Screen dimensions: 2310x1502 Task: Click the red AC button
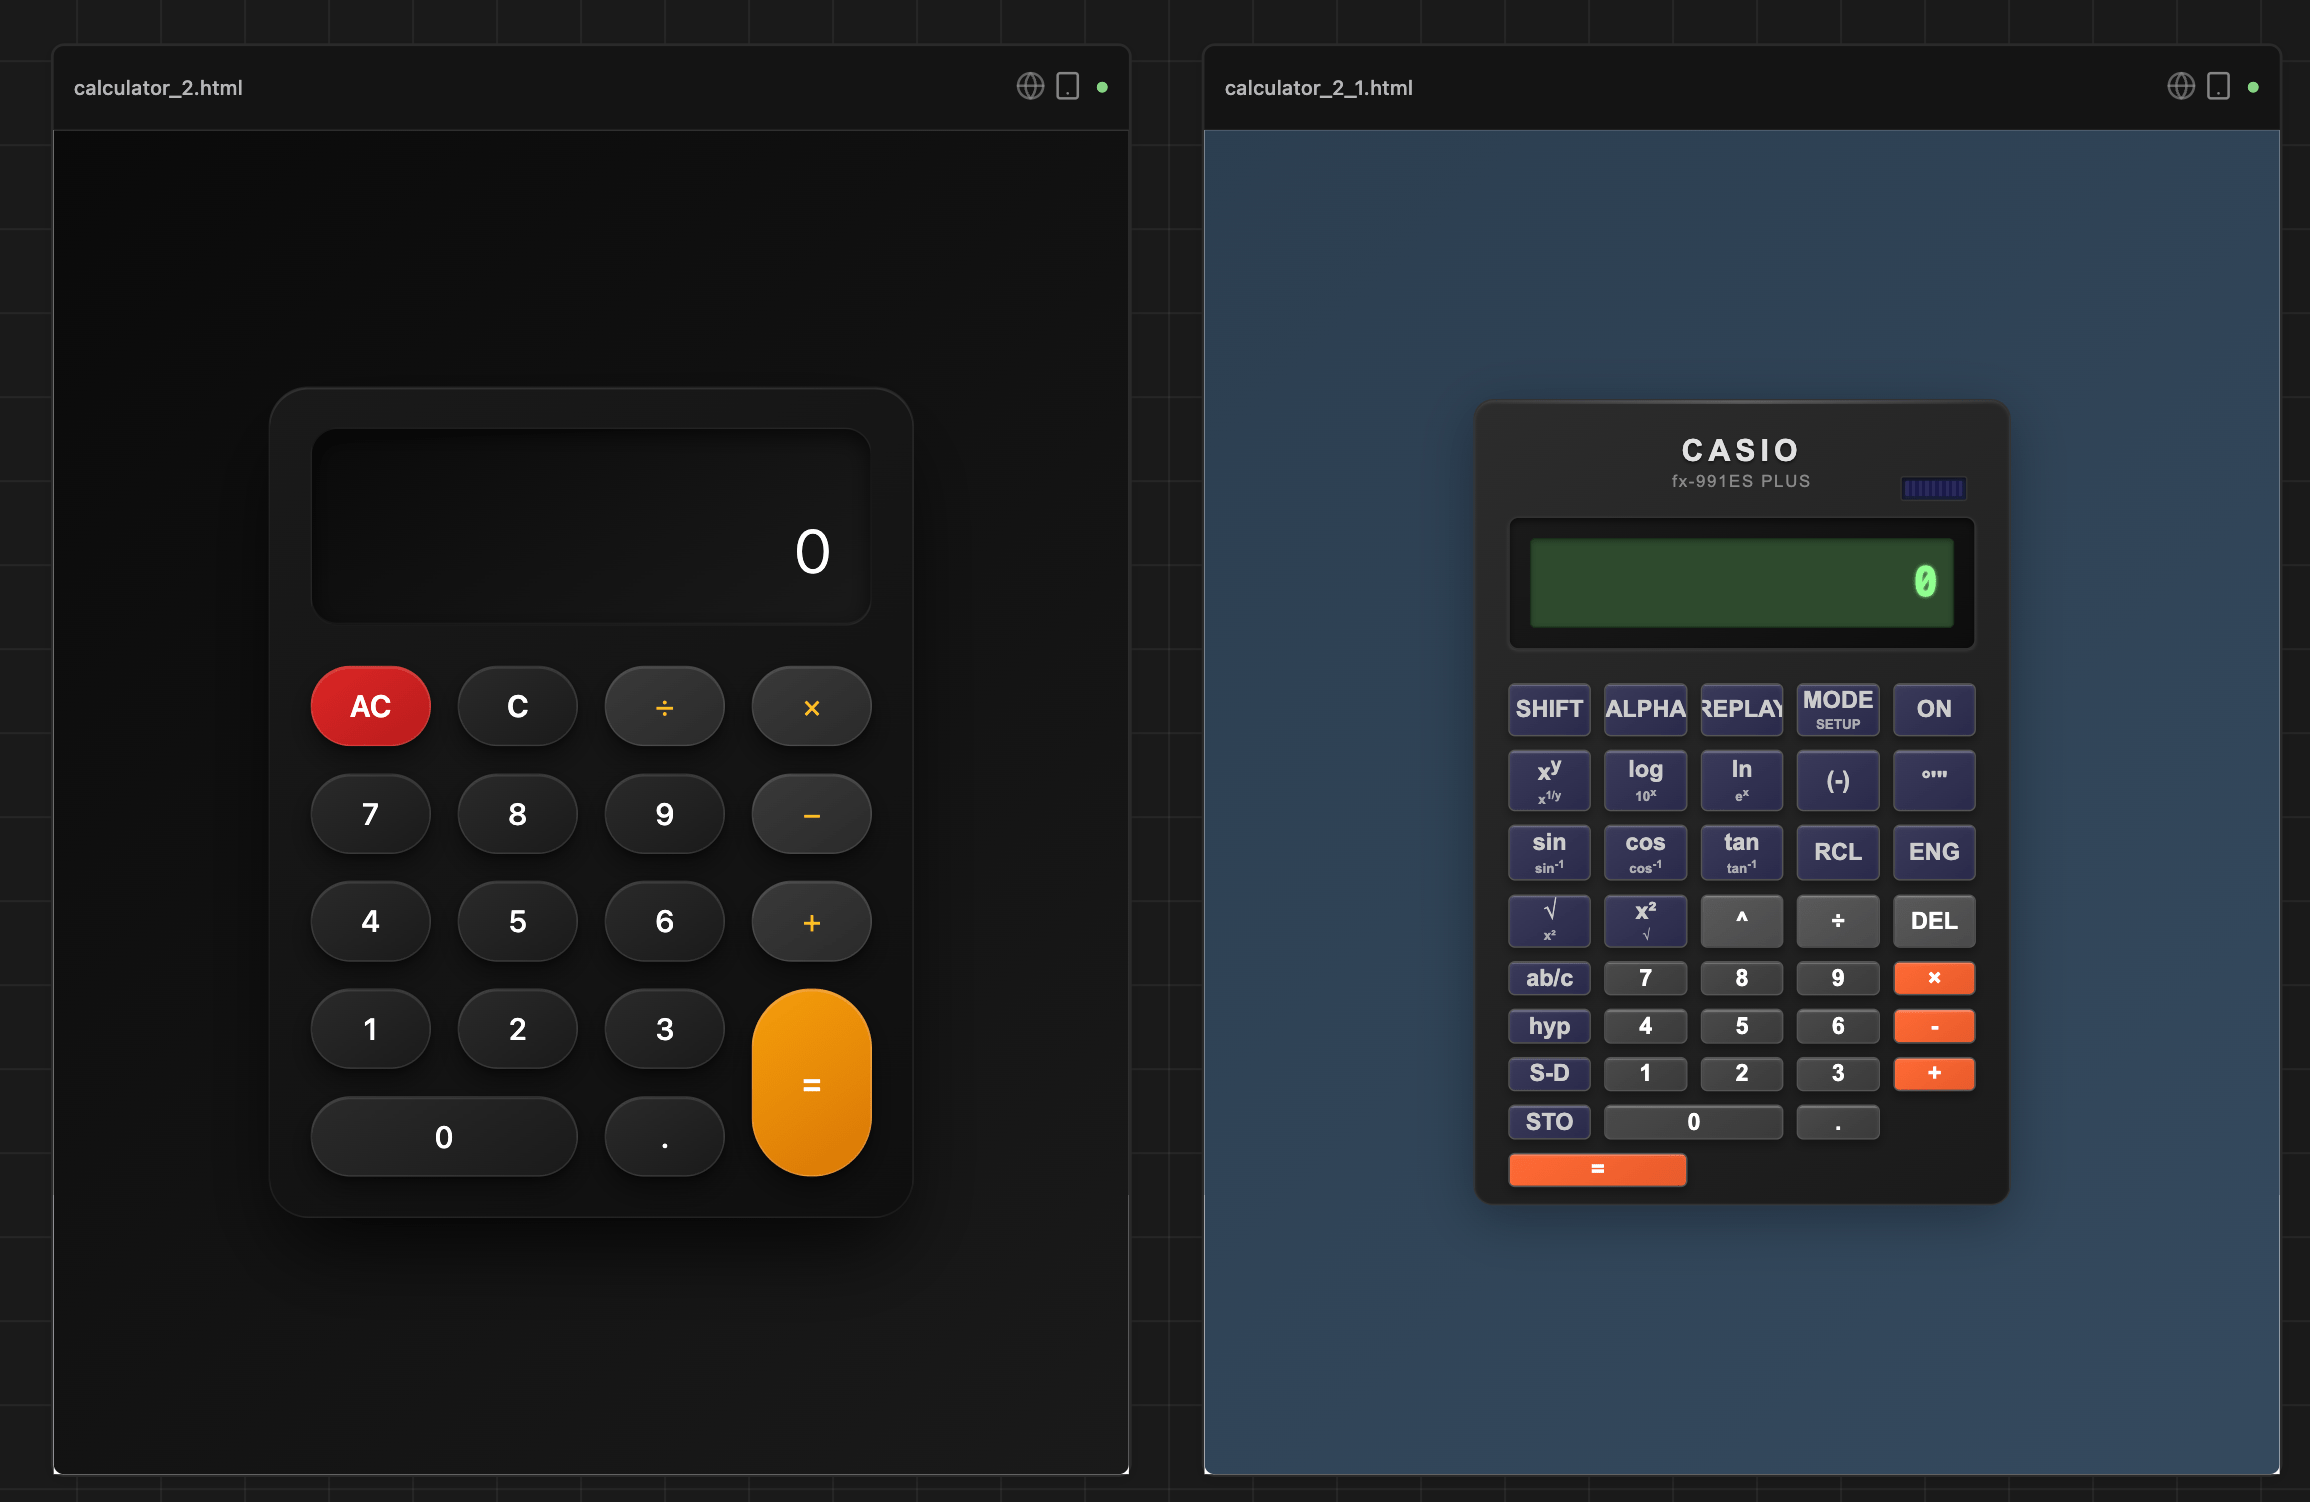click(x=371, y=706)
